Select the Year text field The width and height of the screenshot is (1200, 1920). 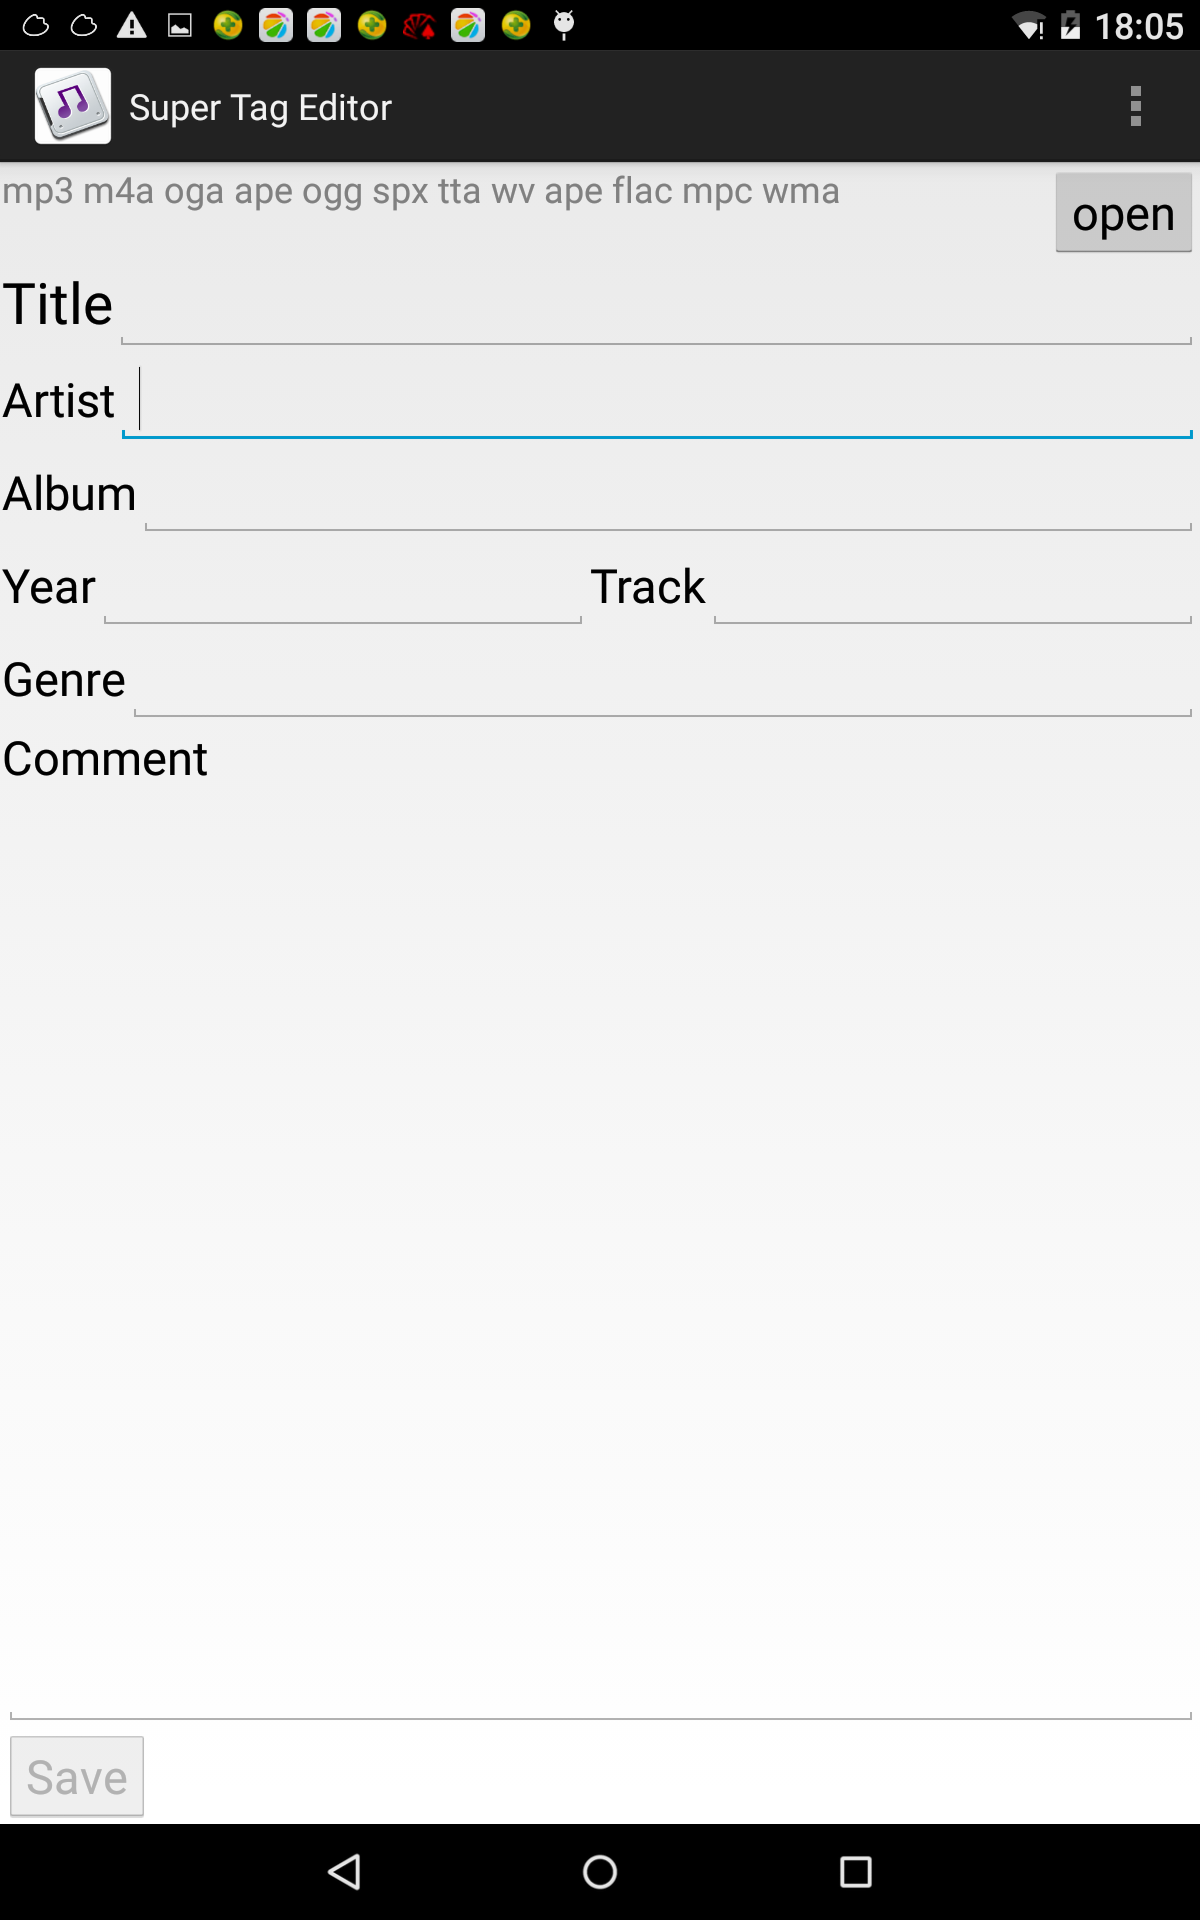pos(342,585)
